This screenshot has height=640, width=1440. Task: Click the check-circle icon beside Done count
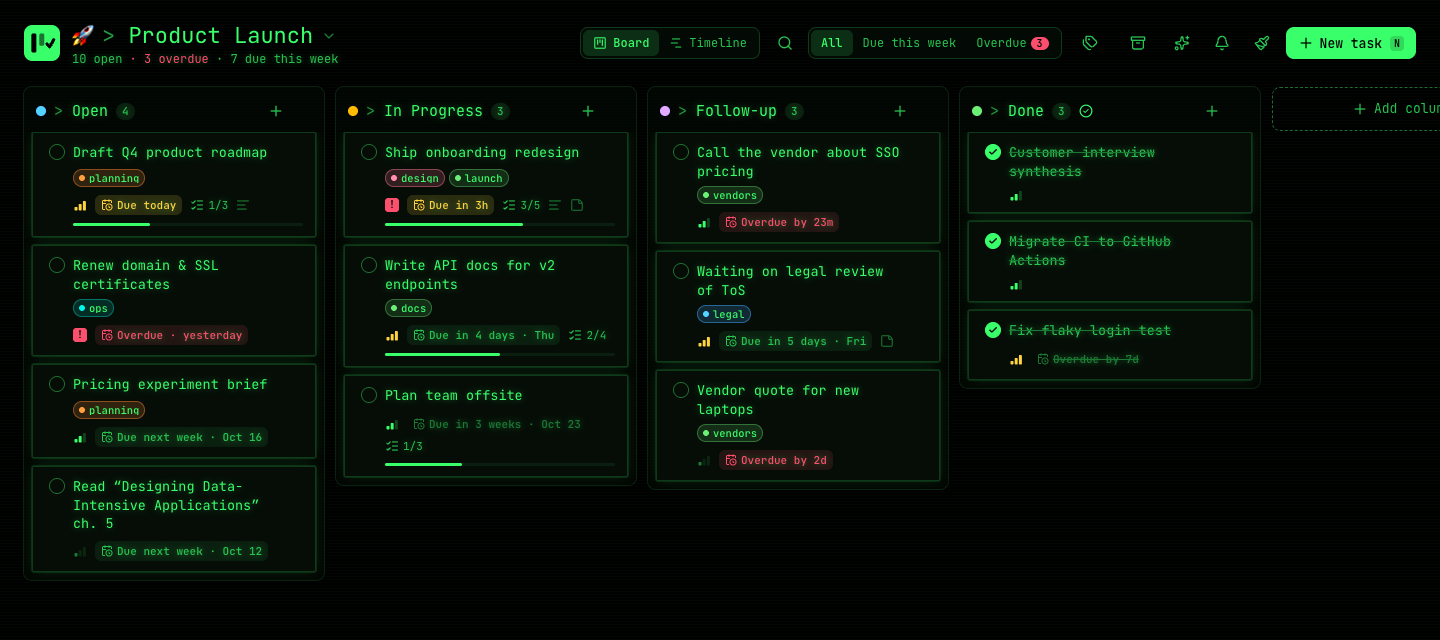(1086, 111)
